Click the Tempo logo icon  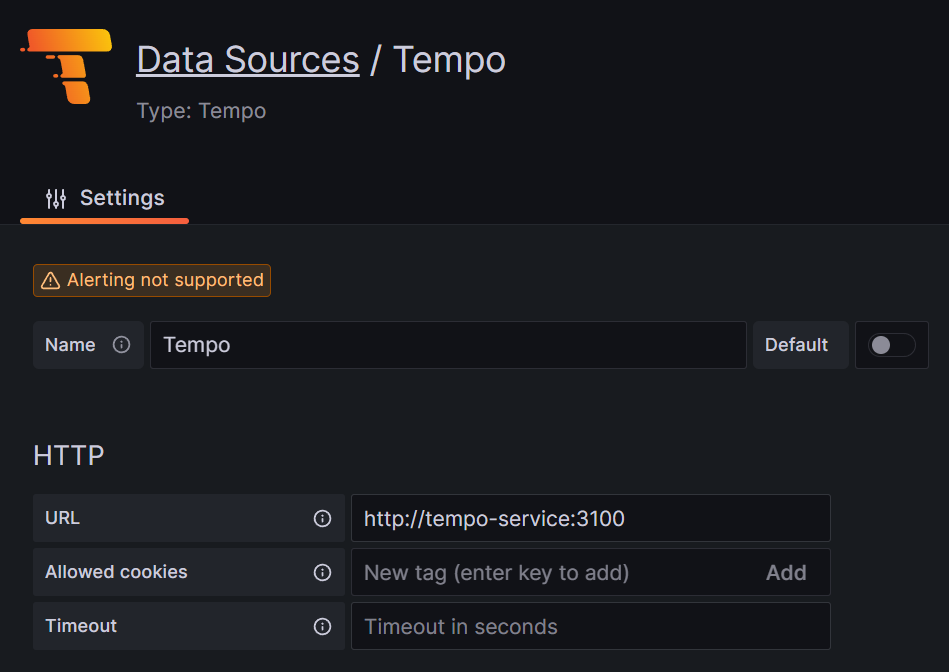67,66
